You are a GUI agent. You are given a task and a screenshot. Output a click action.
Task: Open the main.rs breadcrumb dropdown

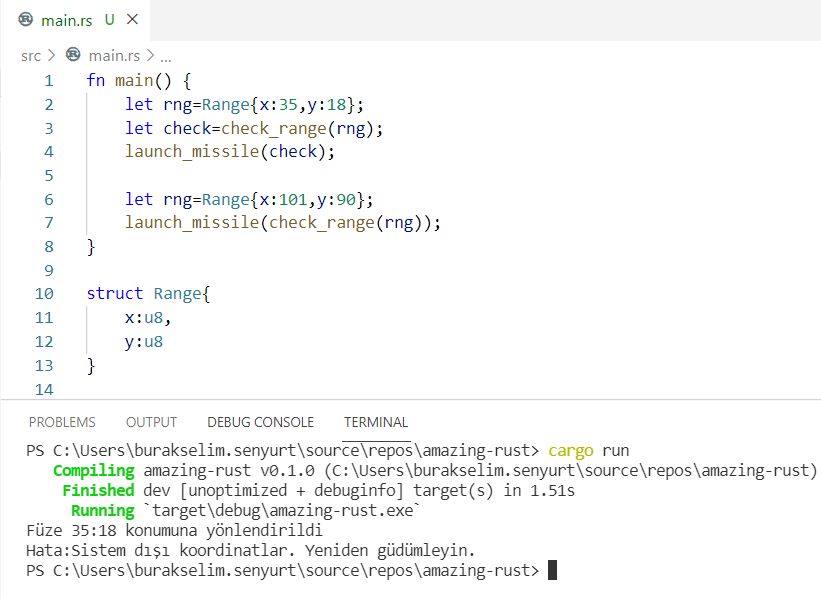point(114,56)
